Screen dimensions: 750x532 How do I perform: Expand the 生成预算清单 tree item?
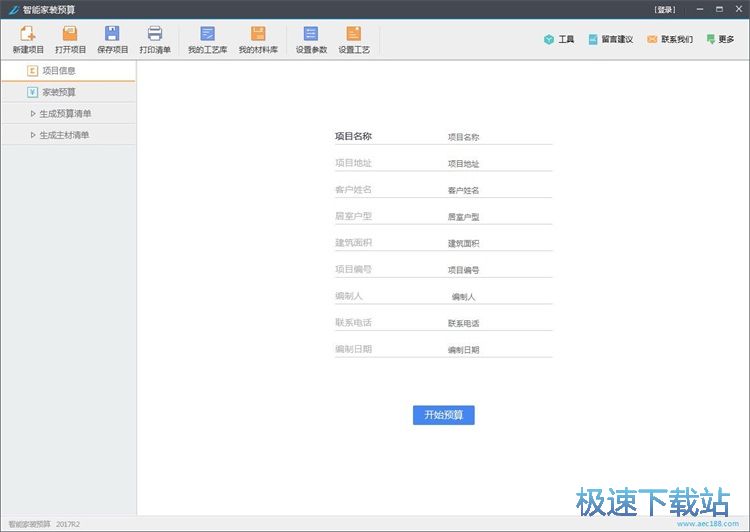64,113
